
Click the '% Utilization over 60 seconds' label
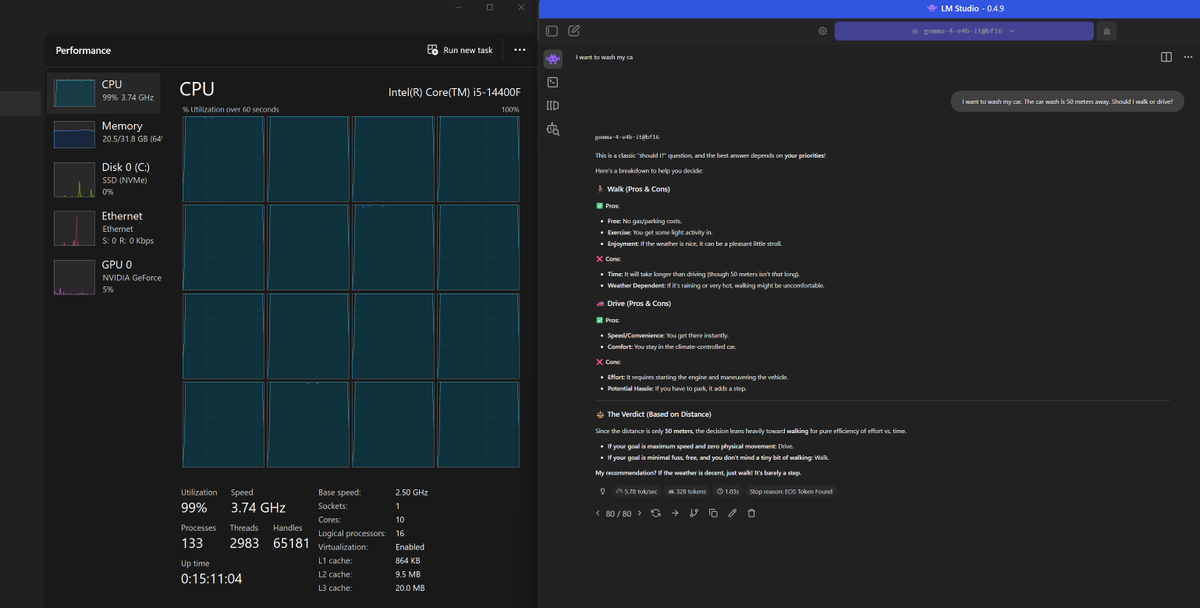230,109
